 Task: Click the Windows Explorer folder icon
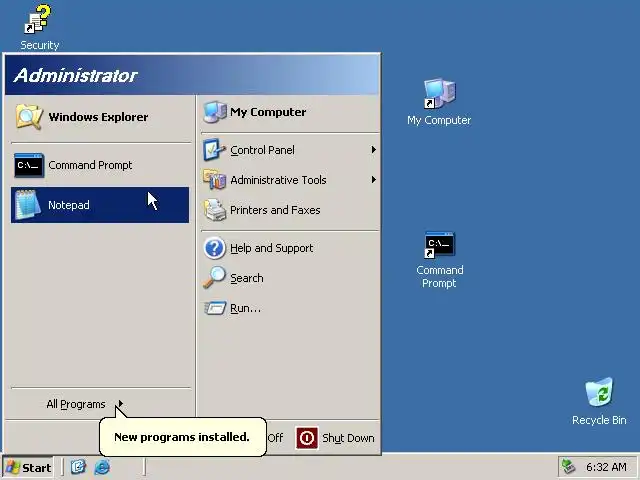point(29,117)
